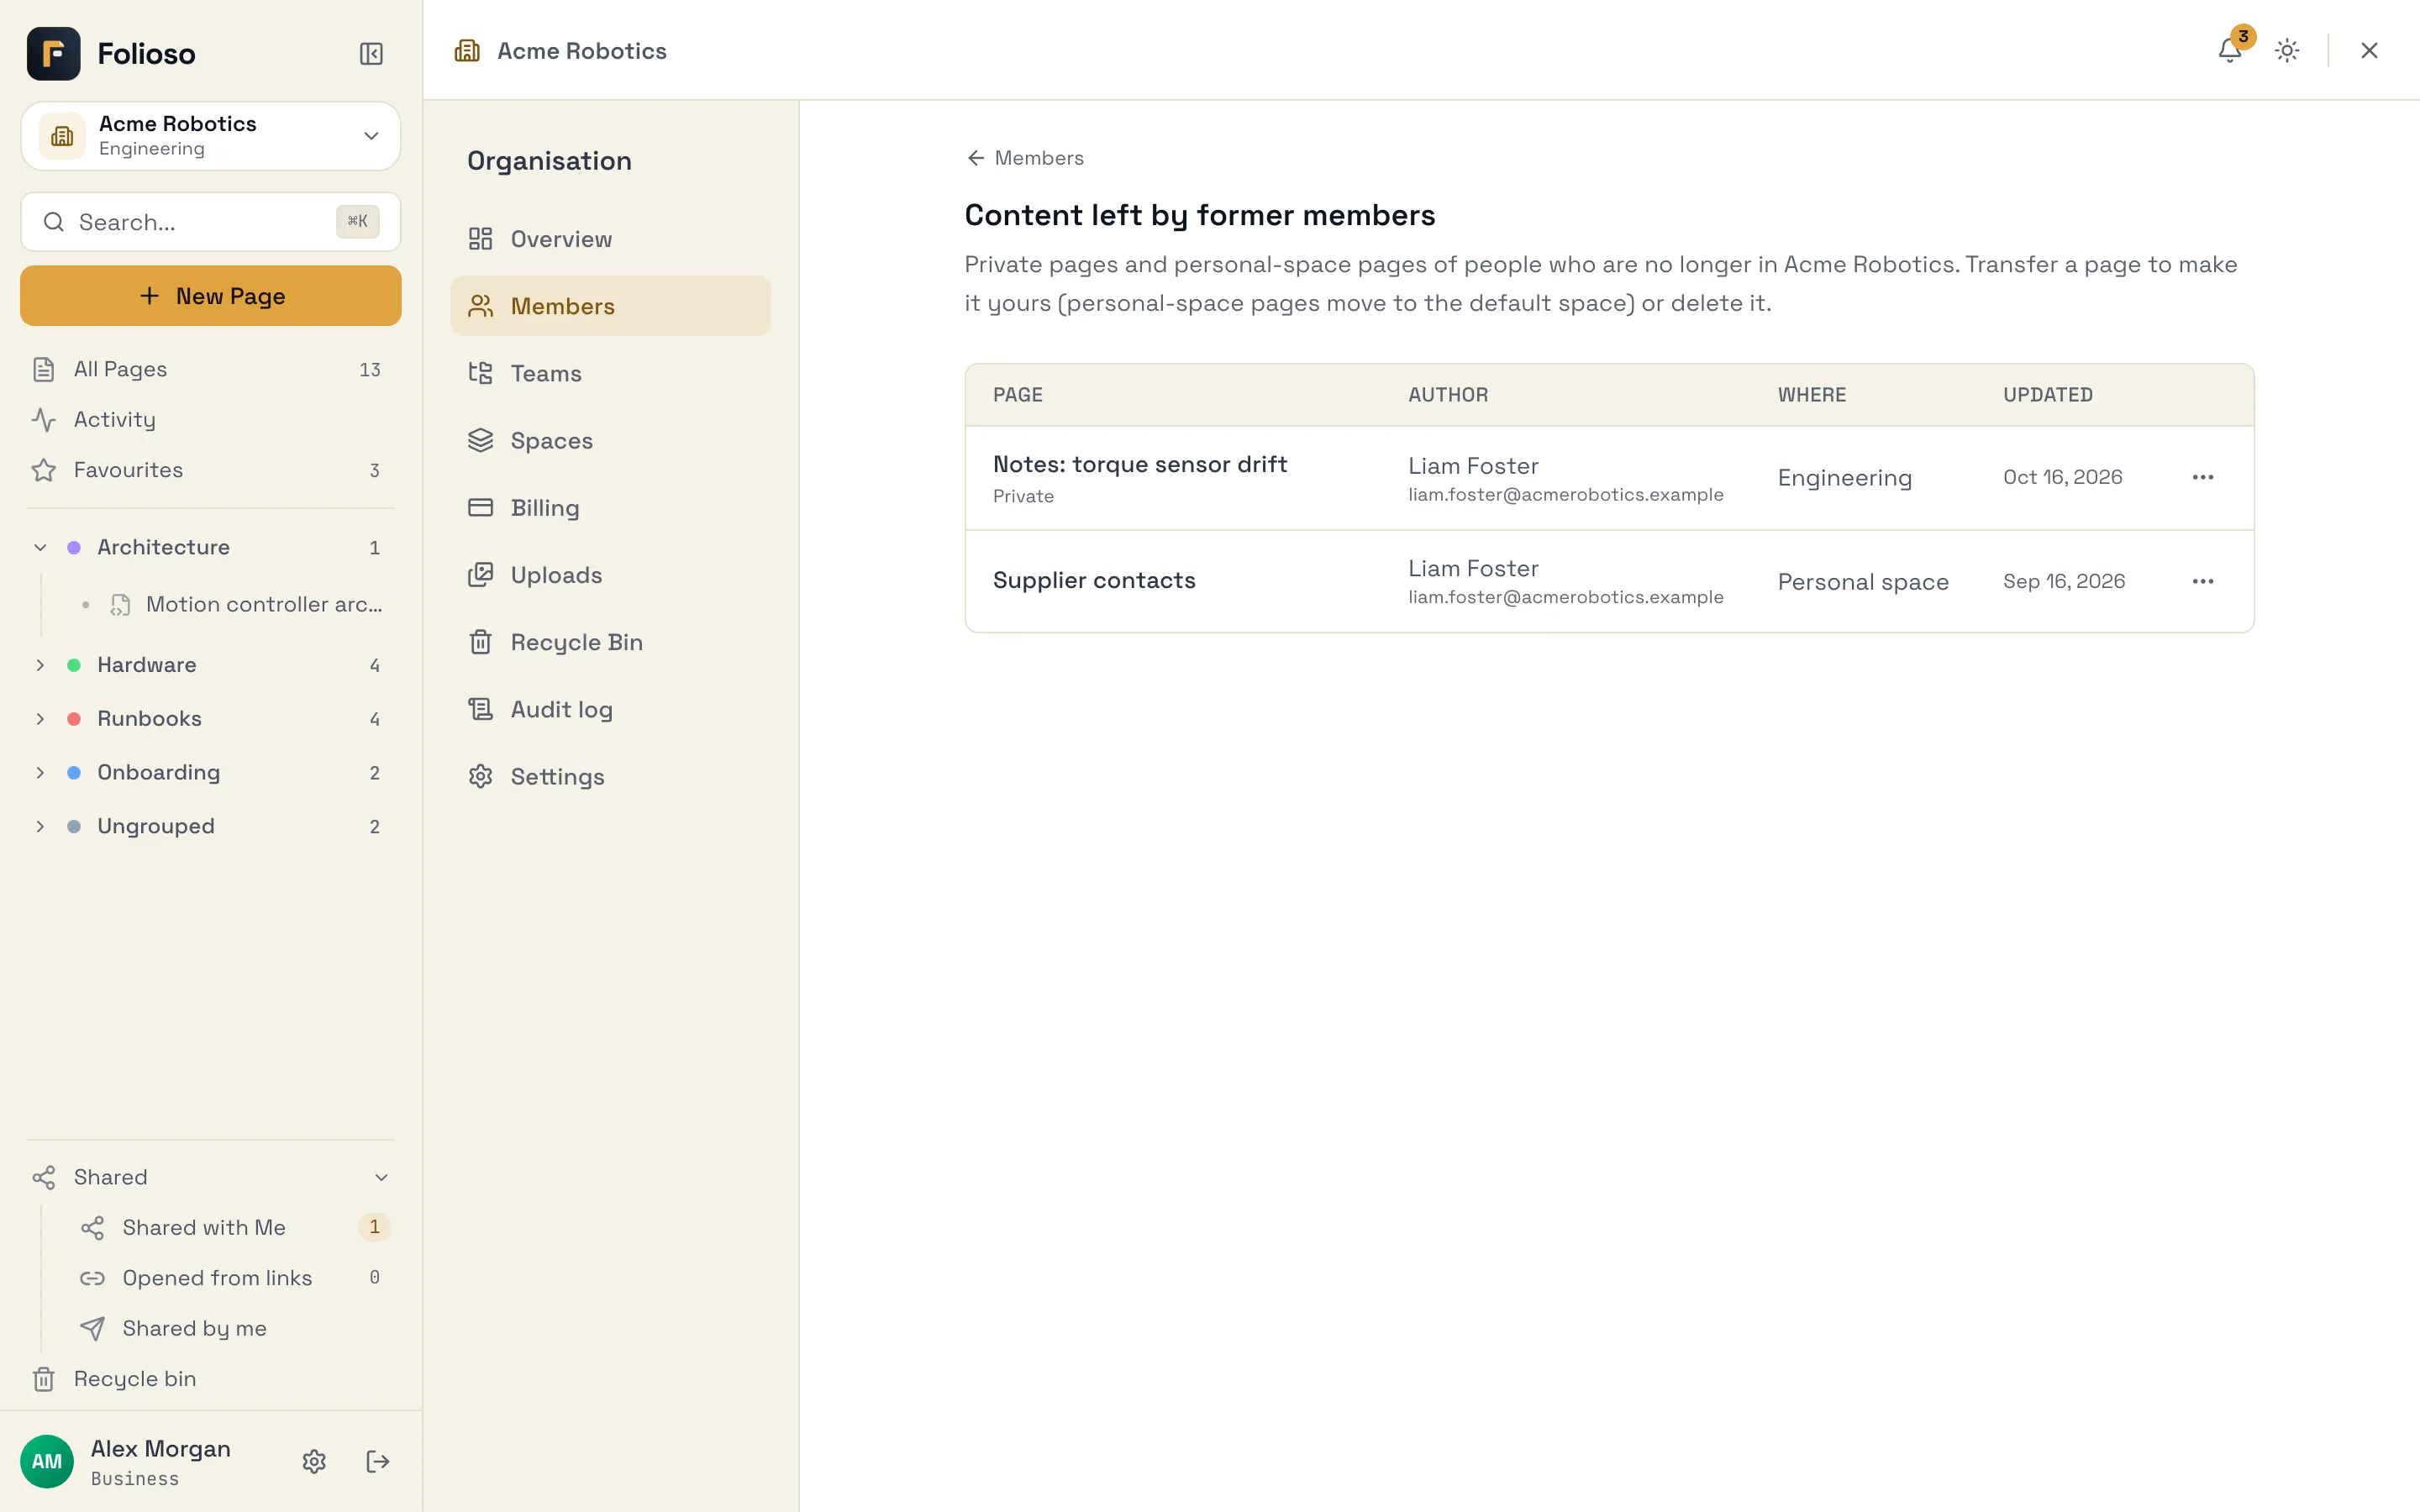Image resolution: width=2420 pixels, height=1512 pixels.
Task: Open Opened from links
Action: pyautogui.click(x=234, y=1278)
